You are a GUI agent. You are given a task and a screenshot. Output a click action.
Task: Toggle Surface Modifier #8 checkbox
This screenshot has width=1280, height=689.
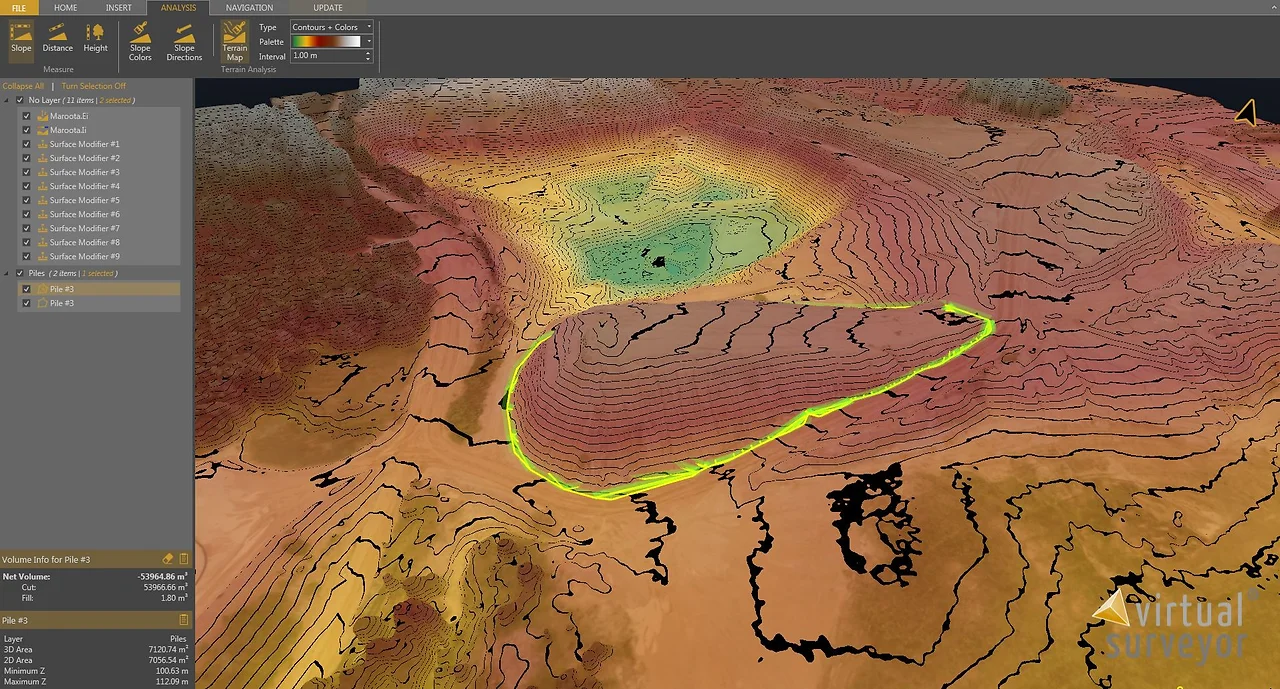click(x=27, y=242)
